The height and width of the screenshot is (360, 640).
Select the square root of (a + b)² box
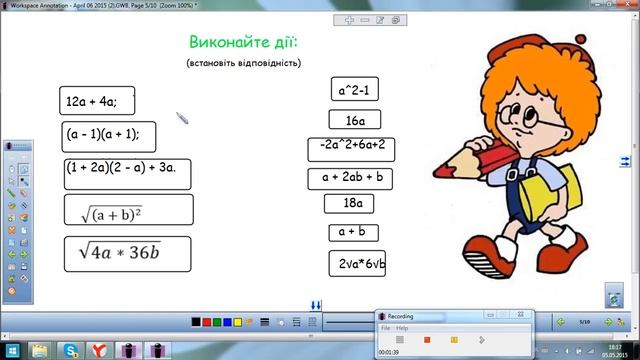[x=129, y=209]
